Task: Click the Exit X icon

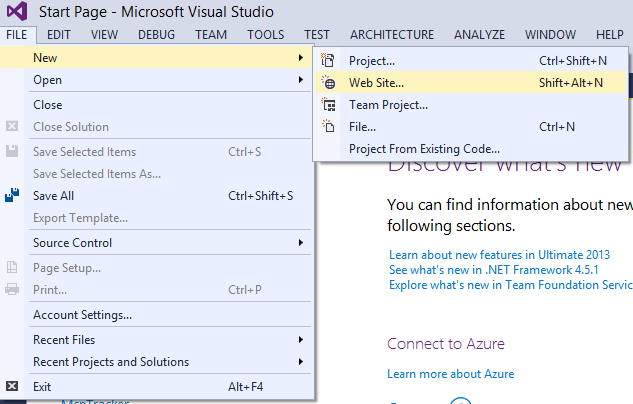Action: (x=12, y=385)
